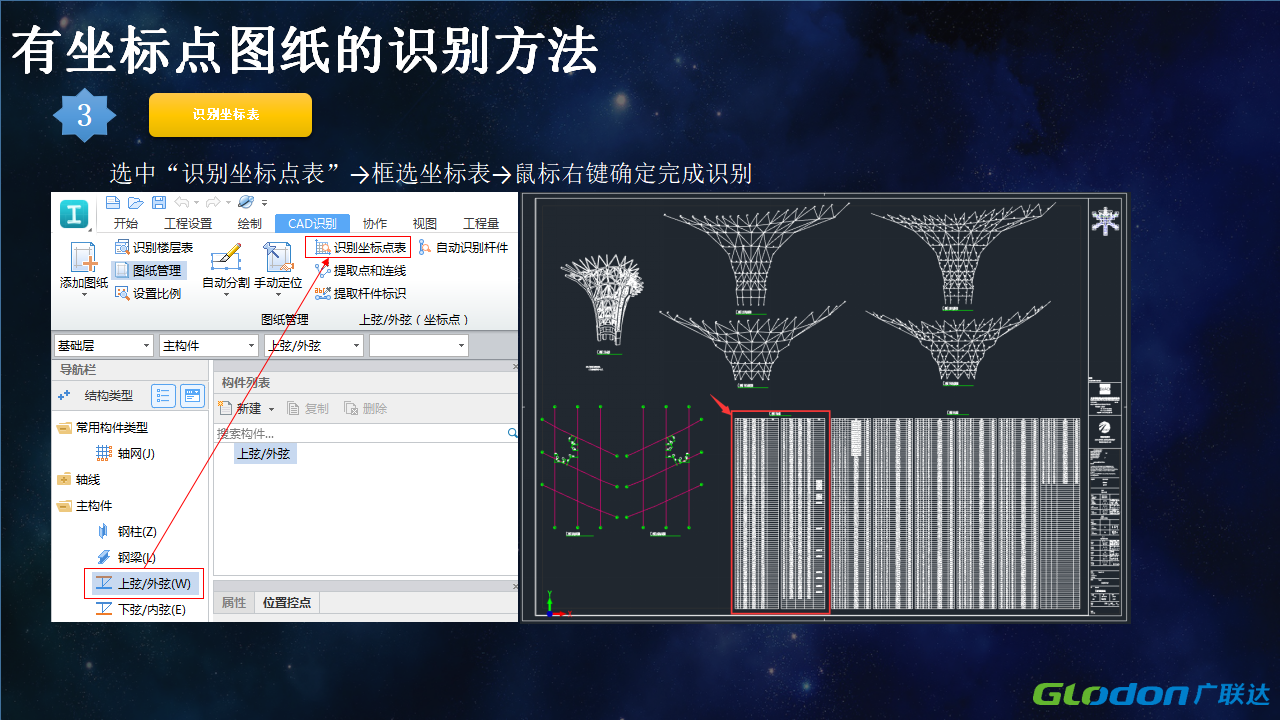Click the redo arrow icon
1280x720 pixels.
pyautogui.click(x=212, y=202)
